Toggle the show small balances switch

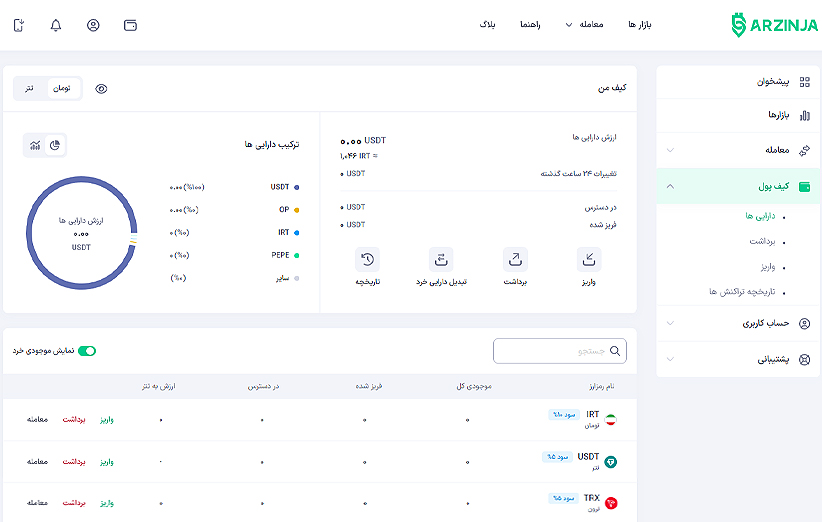coord(87,351)
